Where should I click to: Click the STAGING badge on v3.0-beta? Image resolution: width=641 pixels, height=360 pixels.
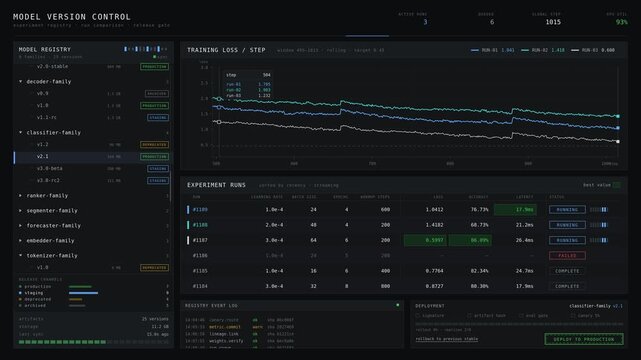(x=158, y=168)
